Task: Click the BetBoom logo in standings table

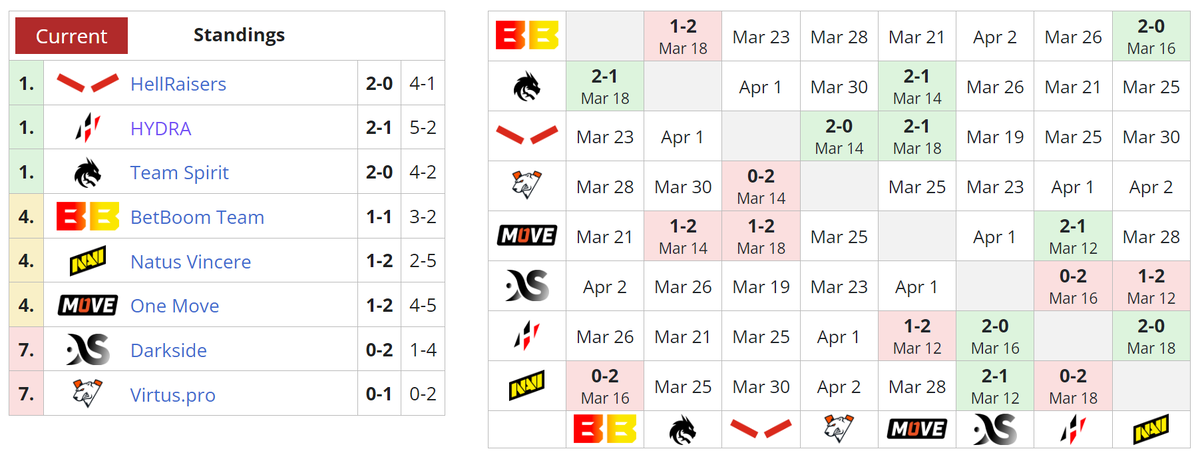Action: pyautogui.click(x=87, y=217)
